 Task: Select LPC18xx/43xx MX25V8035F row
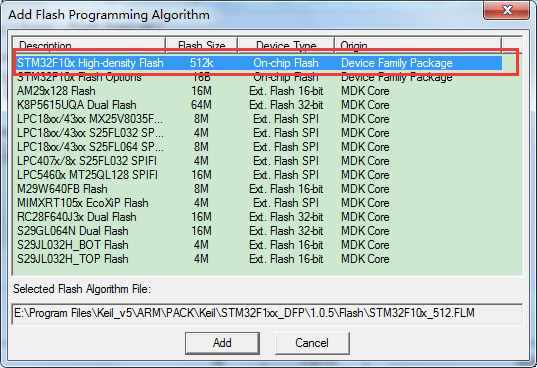(259, 119)
